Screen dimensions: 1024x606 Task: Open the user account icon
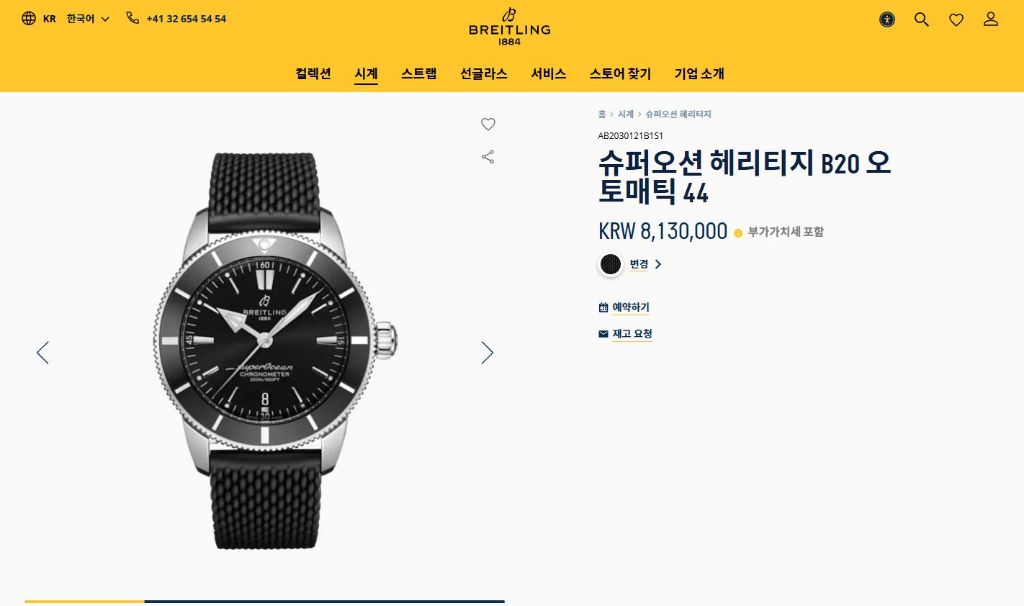pos(991,20)
